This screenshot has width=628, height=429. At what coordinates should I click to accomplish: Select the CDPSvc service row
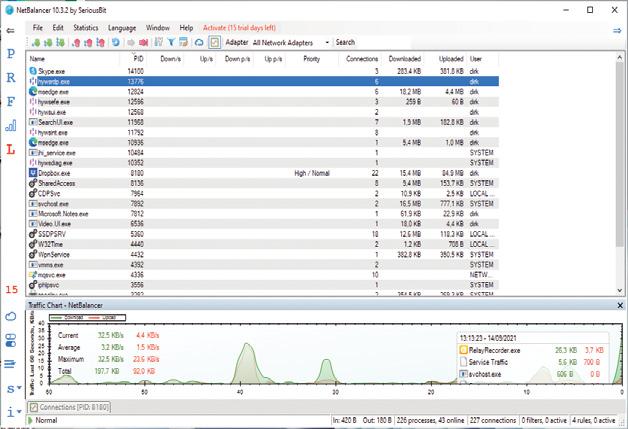point(263,193)
